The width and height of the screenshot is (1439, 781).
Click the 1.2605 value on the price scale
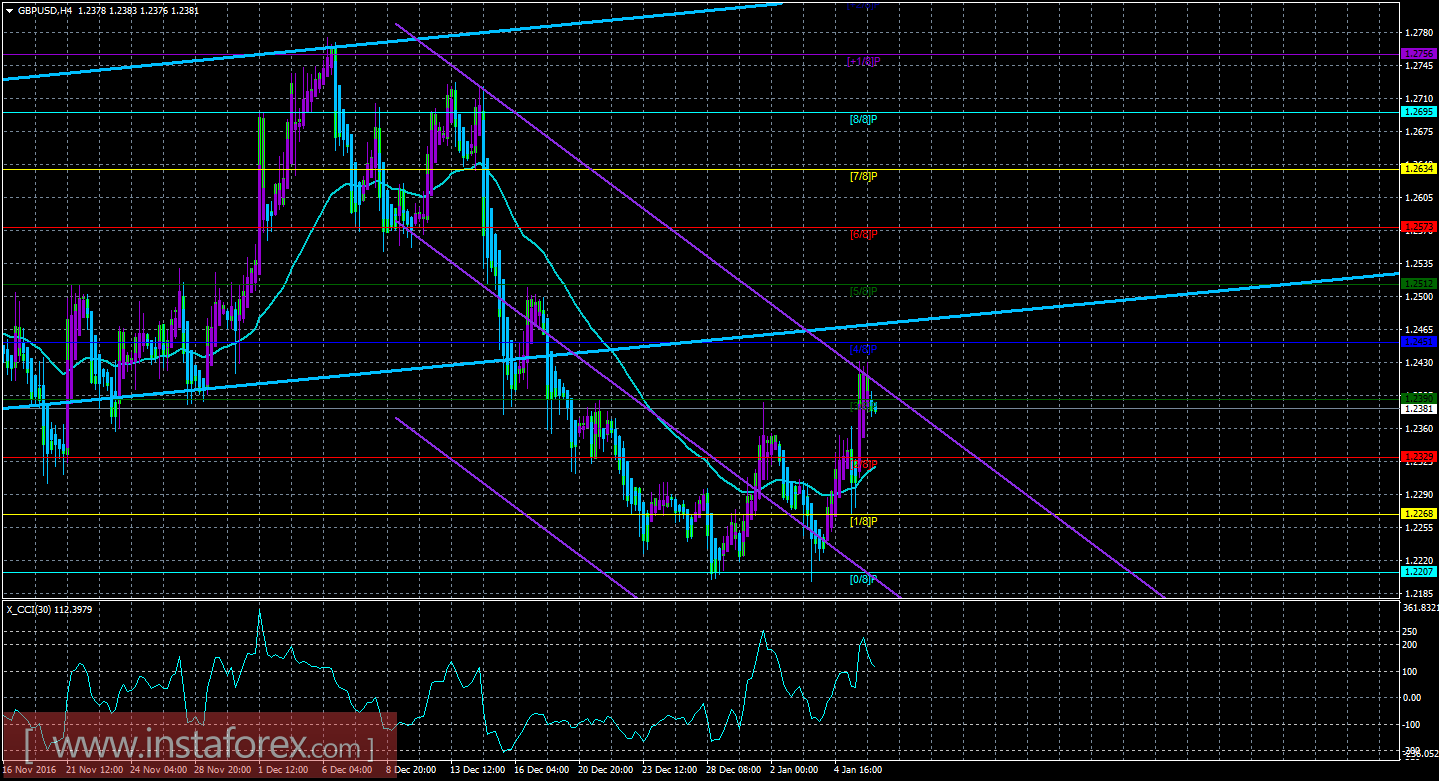point(1420,198)
